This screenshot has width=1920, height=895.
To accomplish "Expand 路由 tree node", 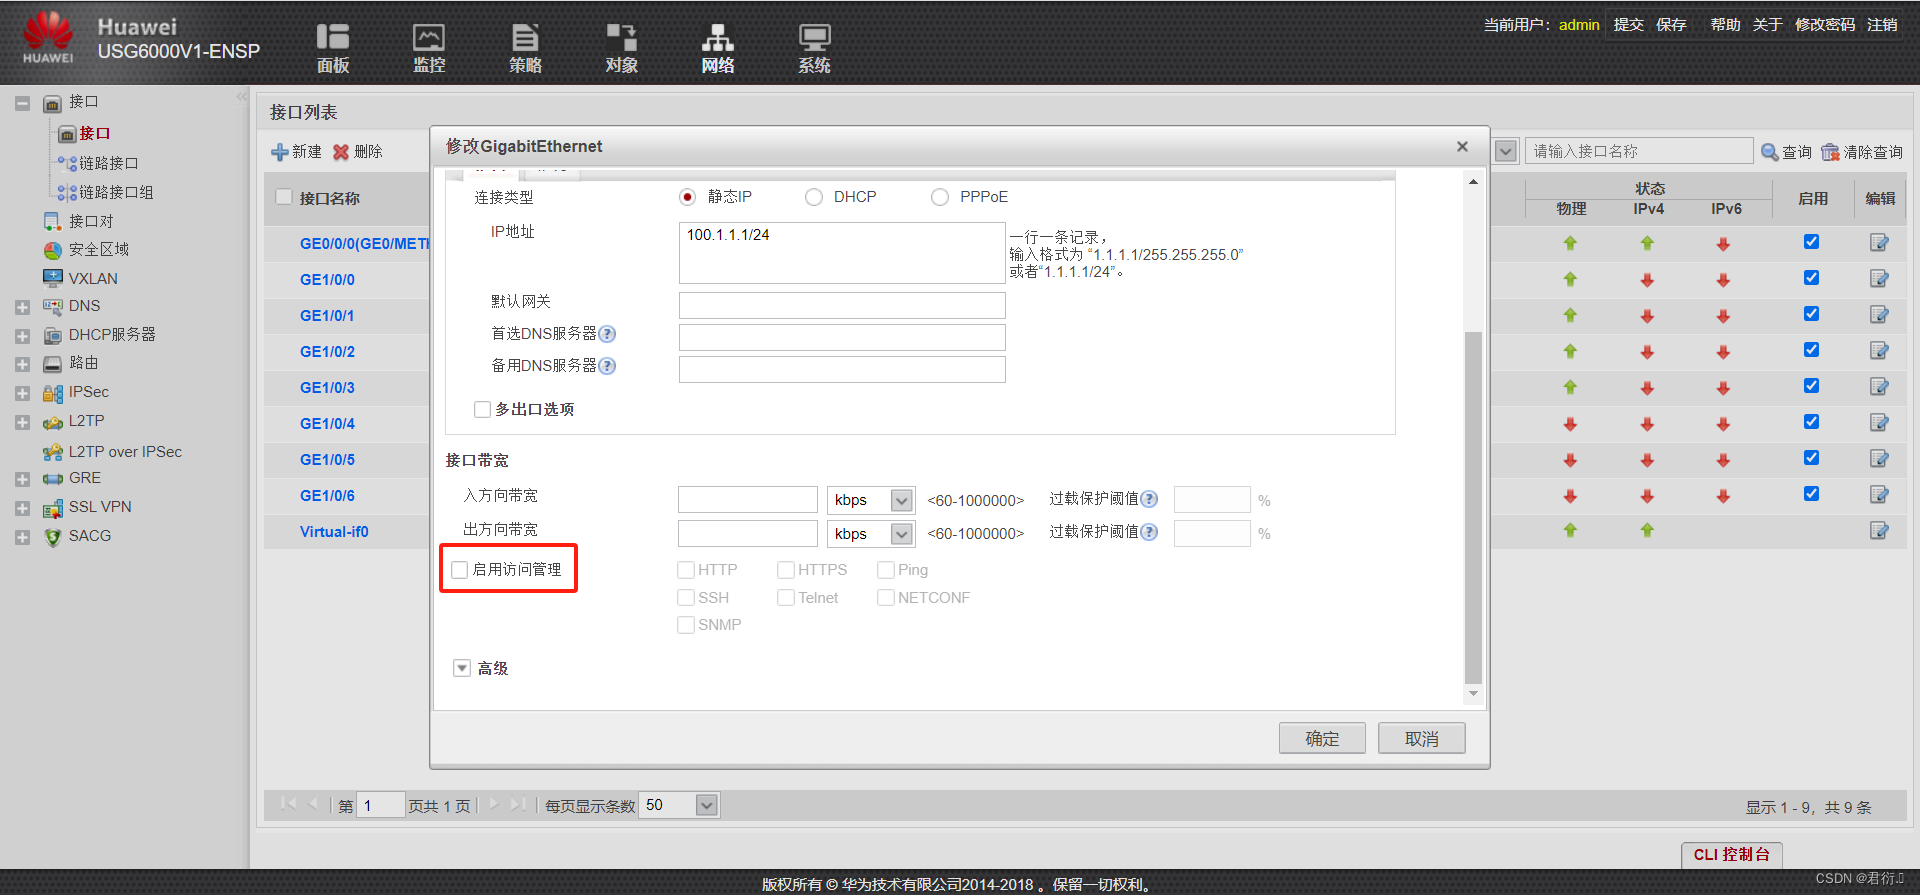I will click(22, 364).
